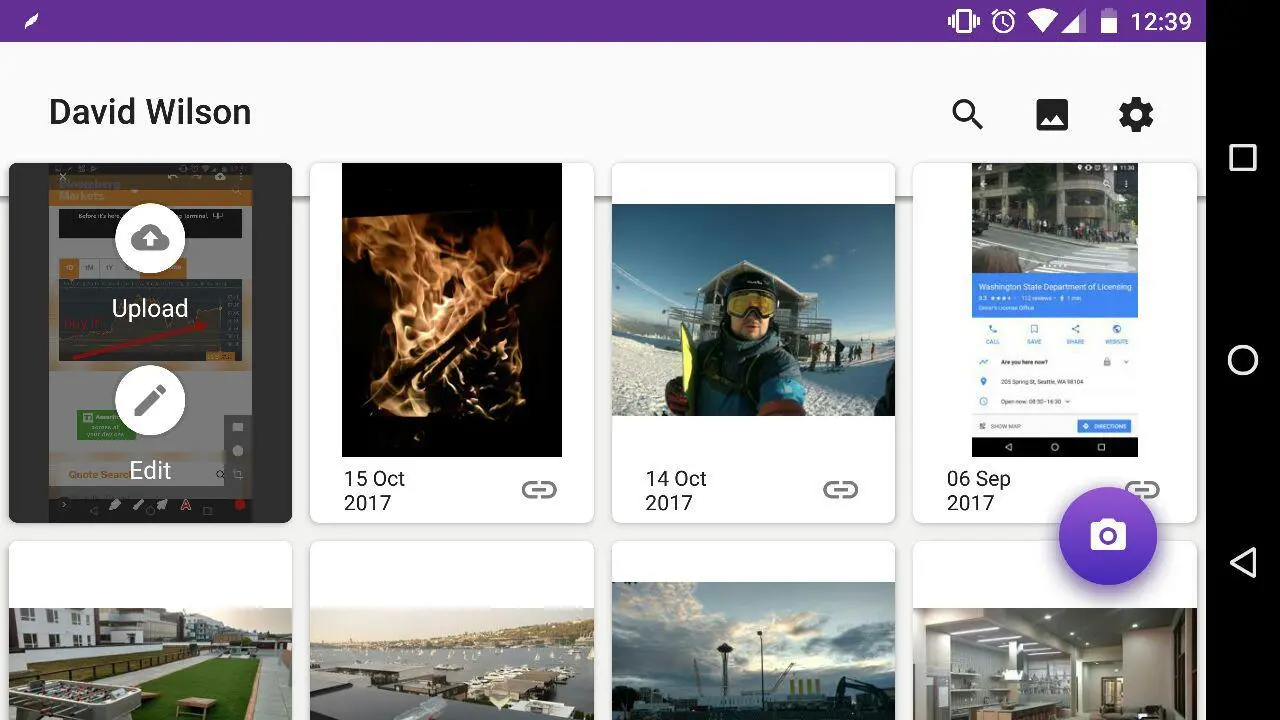Click the 14 Oct 2017 date
This screenshot has width=1280, height=720.
point(676,491)
